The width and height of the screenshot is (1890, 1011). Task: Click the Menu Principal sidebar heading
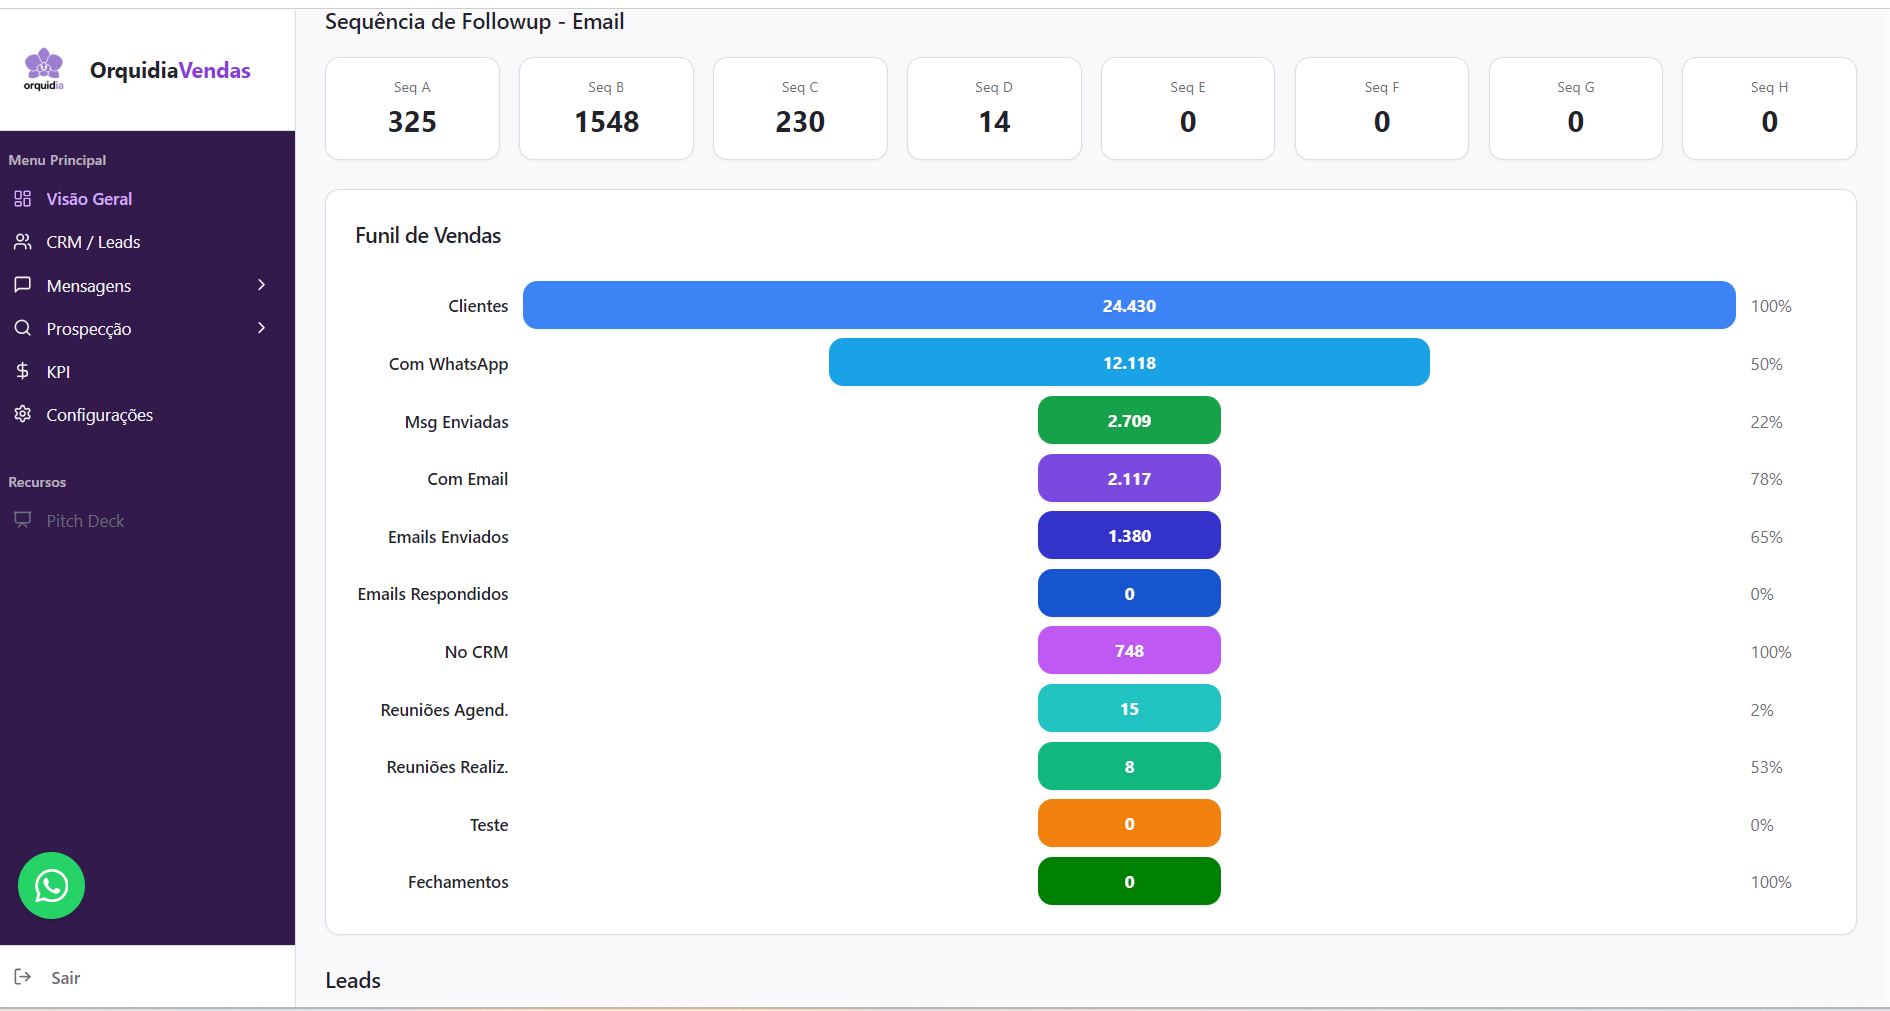(x=57, y=160)
